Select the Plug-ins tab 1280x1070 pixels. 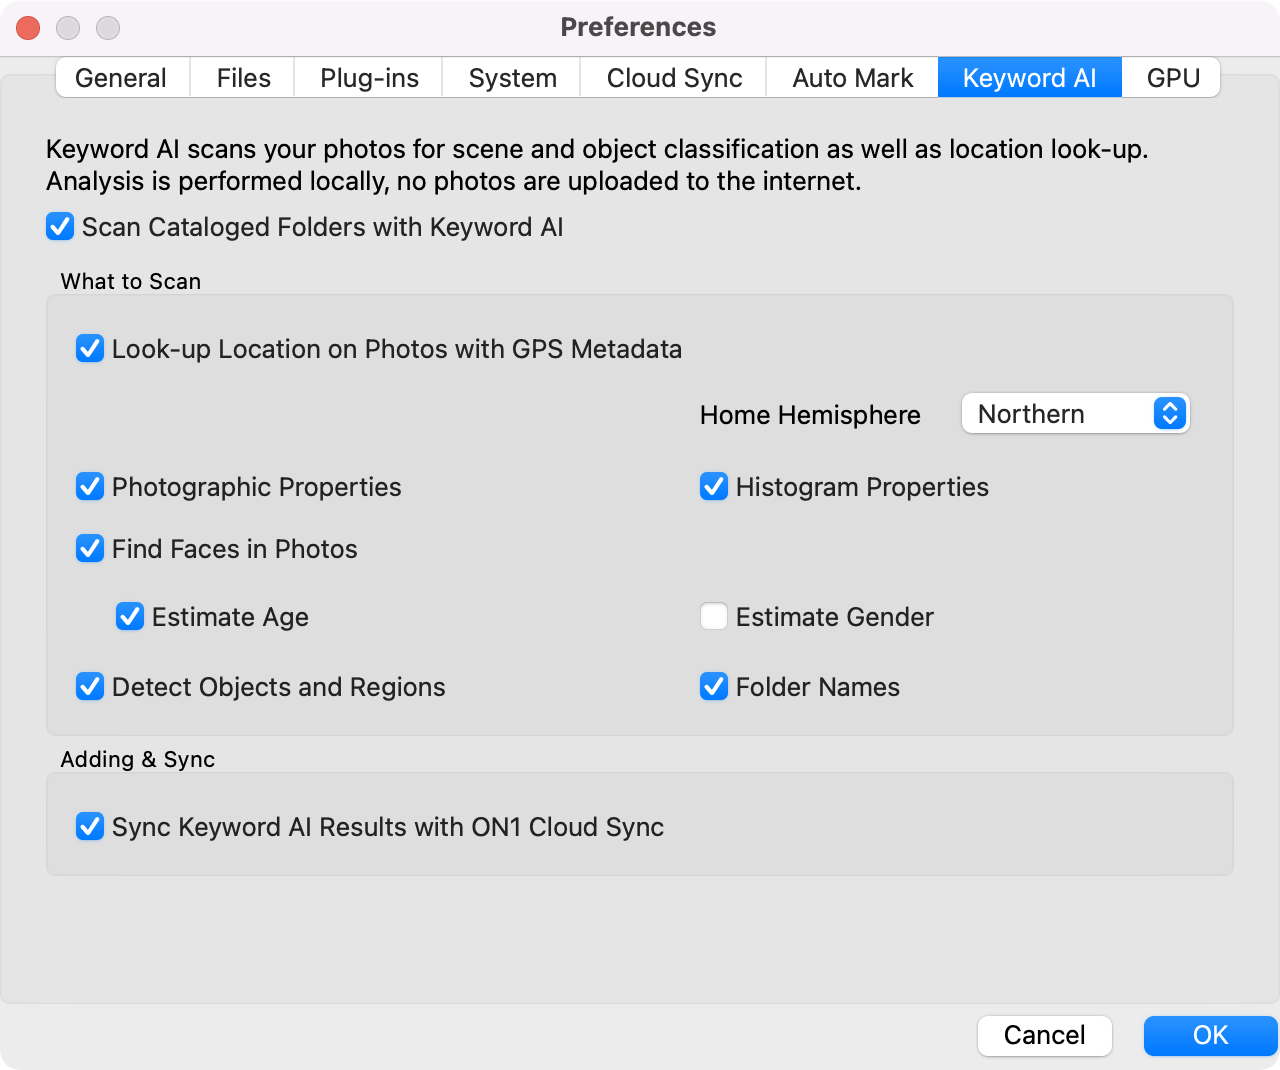tap(368, 77)
